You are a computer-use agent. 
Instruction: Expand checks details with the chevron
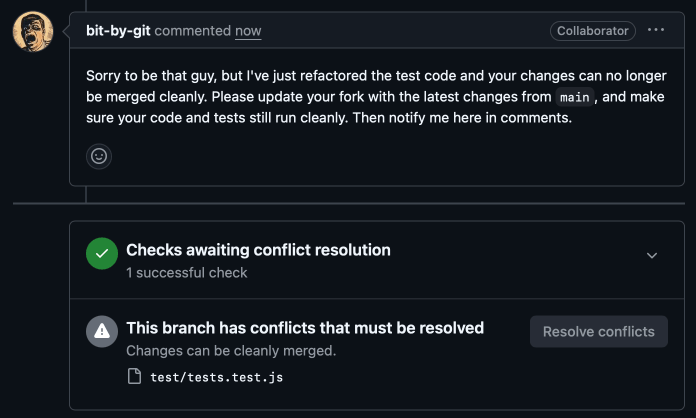(x=652, y=256)
